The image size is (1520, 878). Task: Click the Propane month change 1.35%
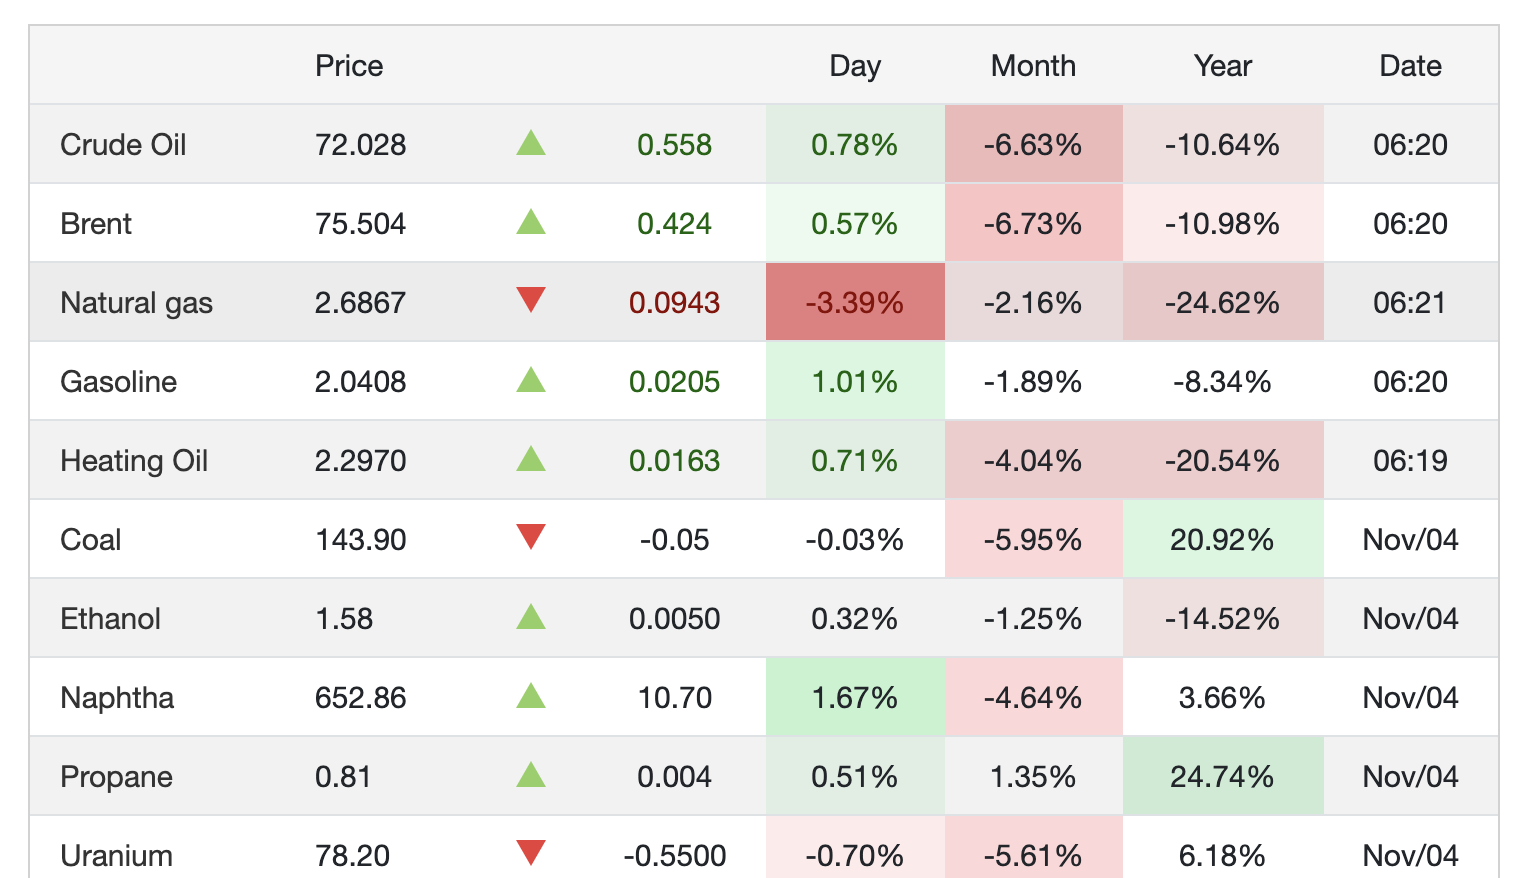pos(1033,777)
